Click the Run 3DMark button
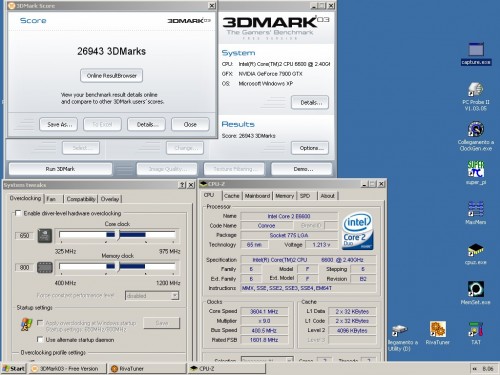500x375 pixels. [60, 169]
